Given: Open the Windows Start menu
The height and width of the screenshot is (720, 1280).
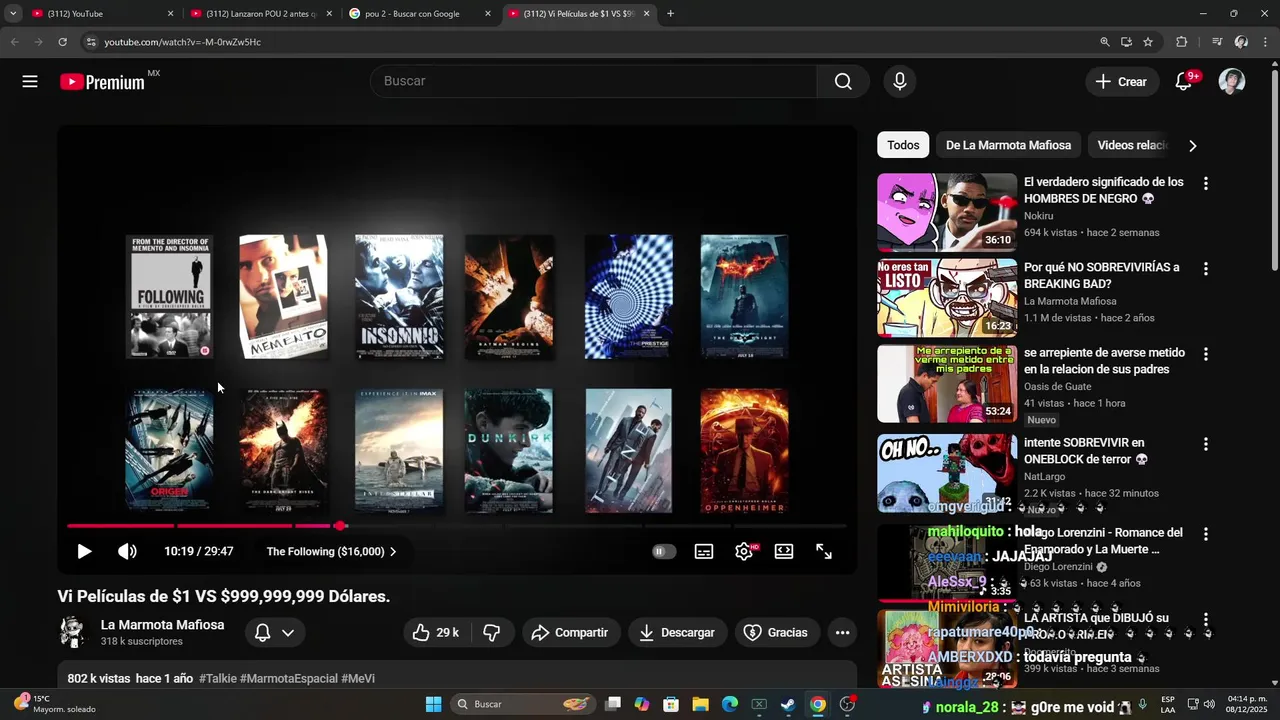Looking at the screenshot, I should [x=433, y=704].
